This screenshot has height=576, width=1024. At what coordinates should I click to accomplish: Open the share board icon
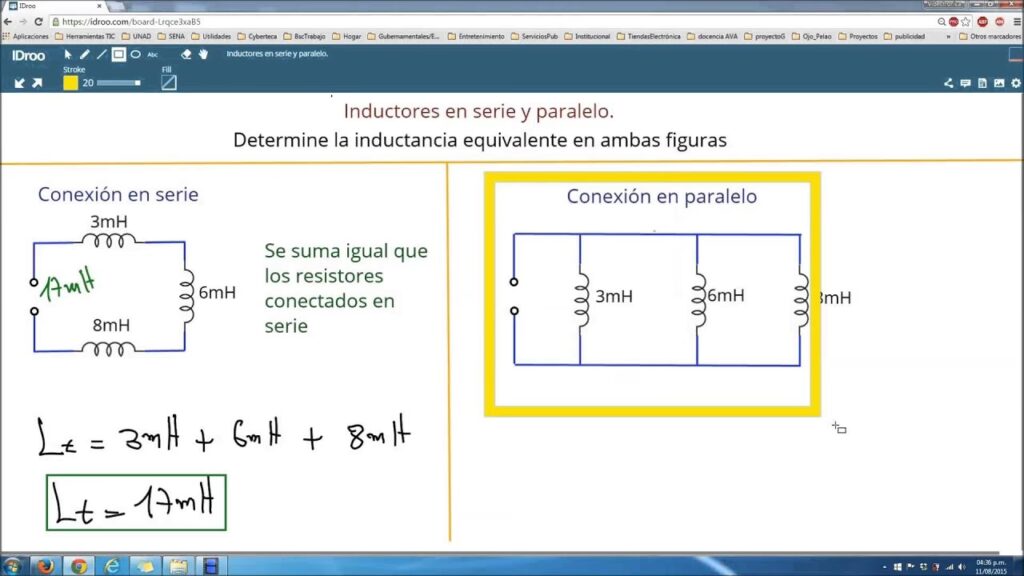[x=948, y=83]
